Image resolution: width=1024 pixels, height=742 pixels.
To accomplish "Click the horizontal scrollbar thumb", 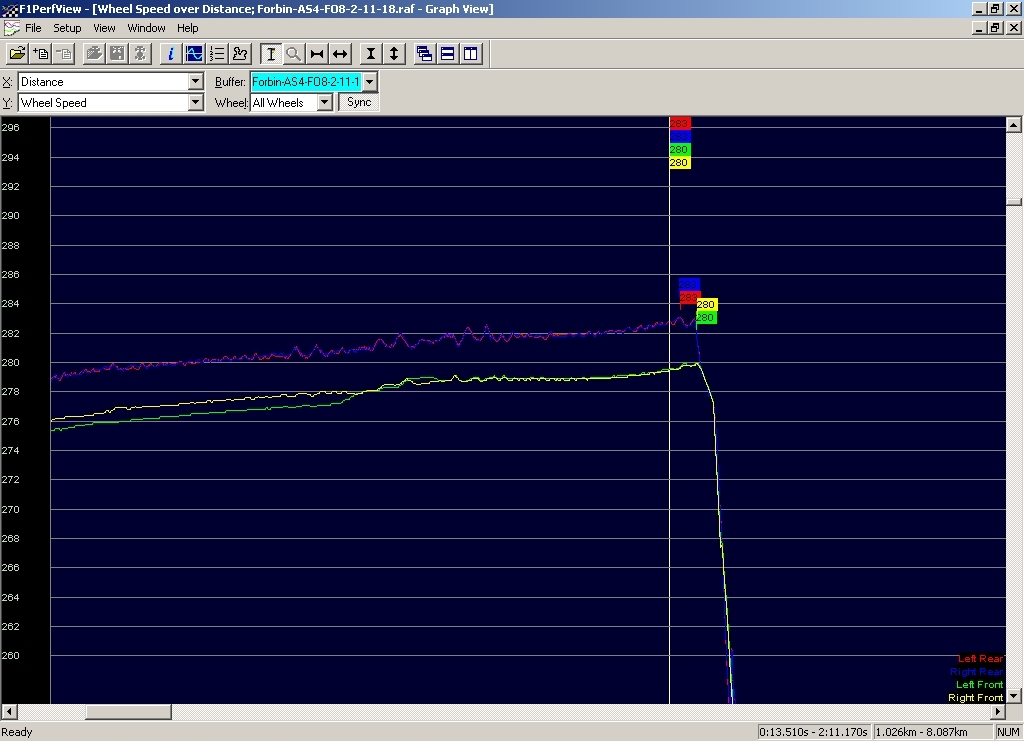I will click(128, 712).
